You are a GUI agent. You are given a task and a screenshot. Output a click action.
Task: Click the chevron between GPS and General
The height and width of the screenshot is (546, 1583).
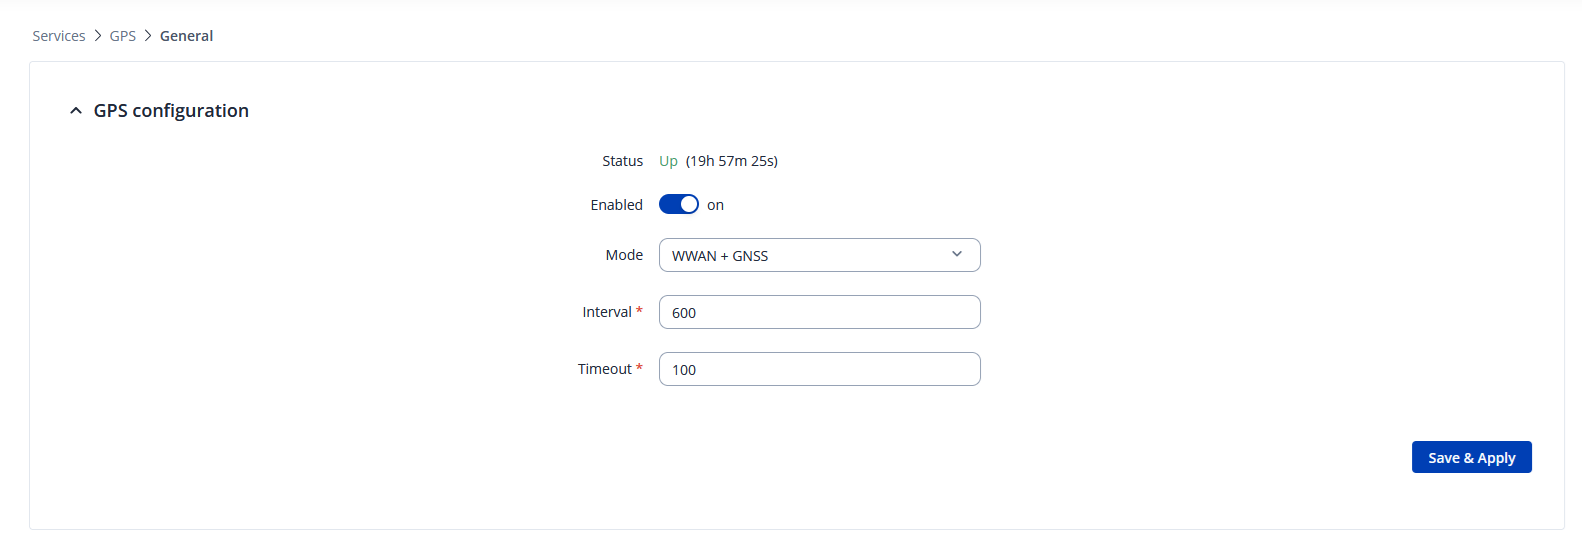(148, 36)
